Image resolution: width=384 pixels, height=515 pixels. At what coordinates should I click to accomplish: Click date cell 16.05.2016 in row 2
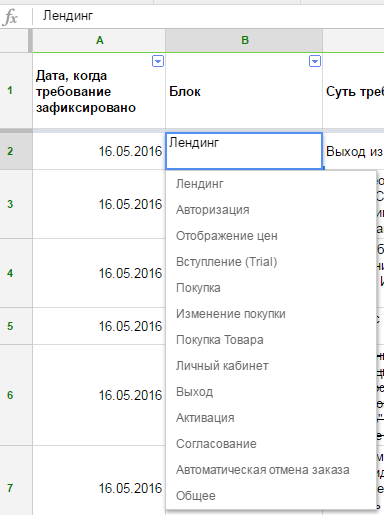99,151
